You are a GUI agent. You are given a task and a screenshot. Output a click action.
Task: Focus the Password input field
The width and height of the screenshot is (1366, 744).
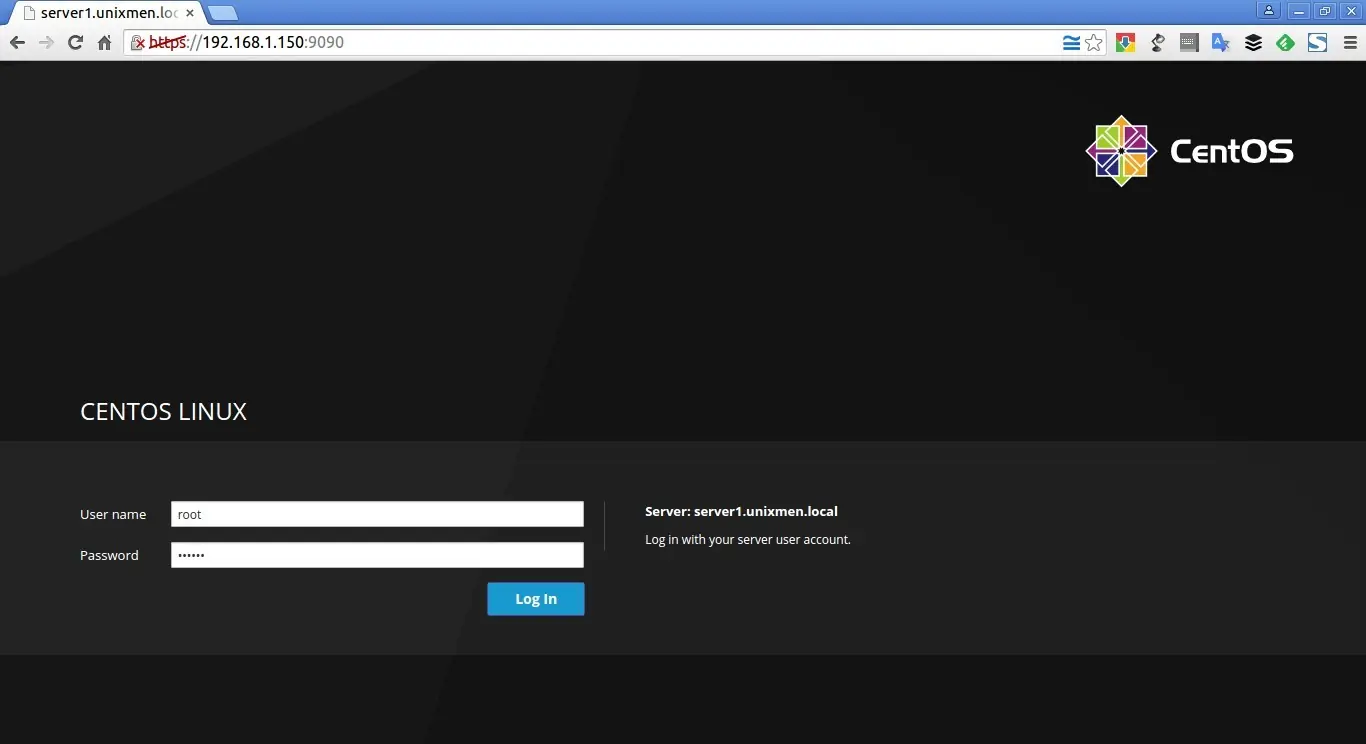[x=377, y=555]
